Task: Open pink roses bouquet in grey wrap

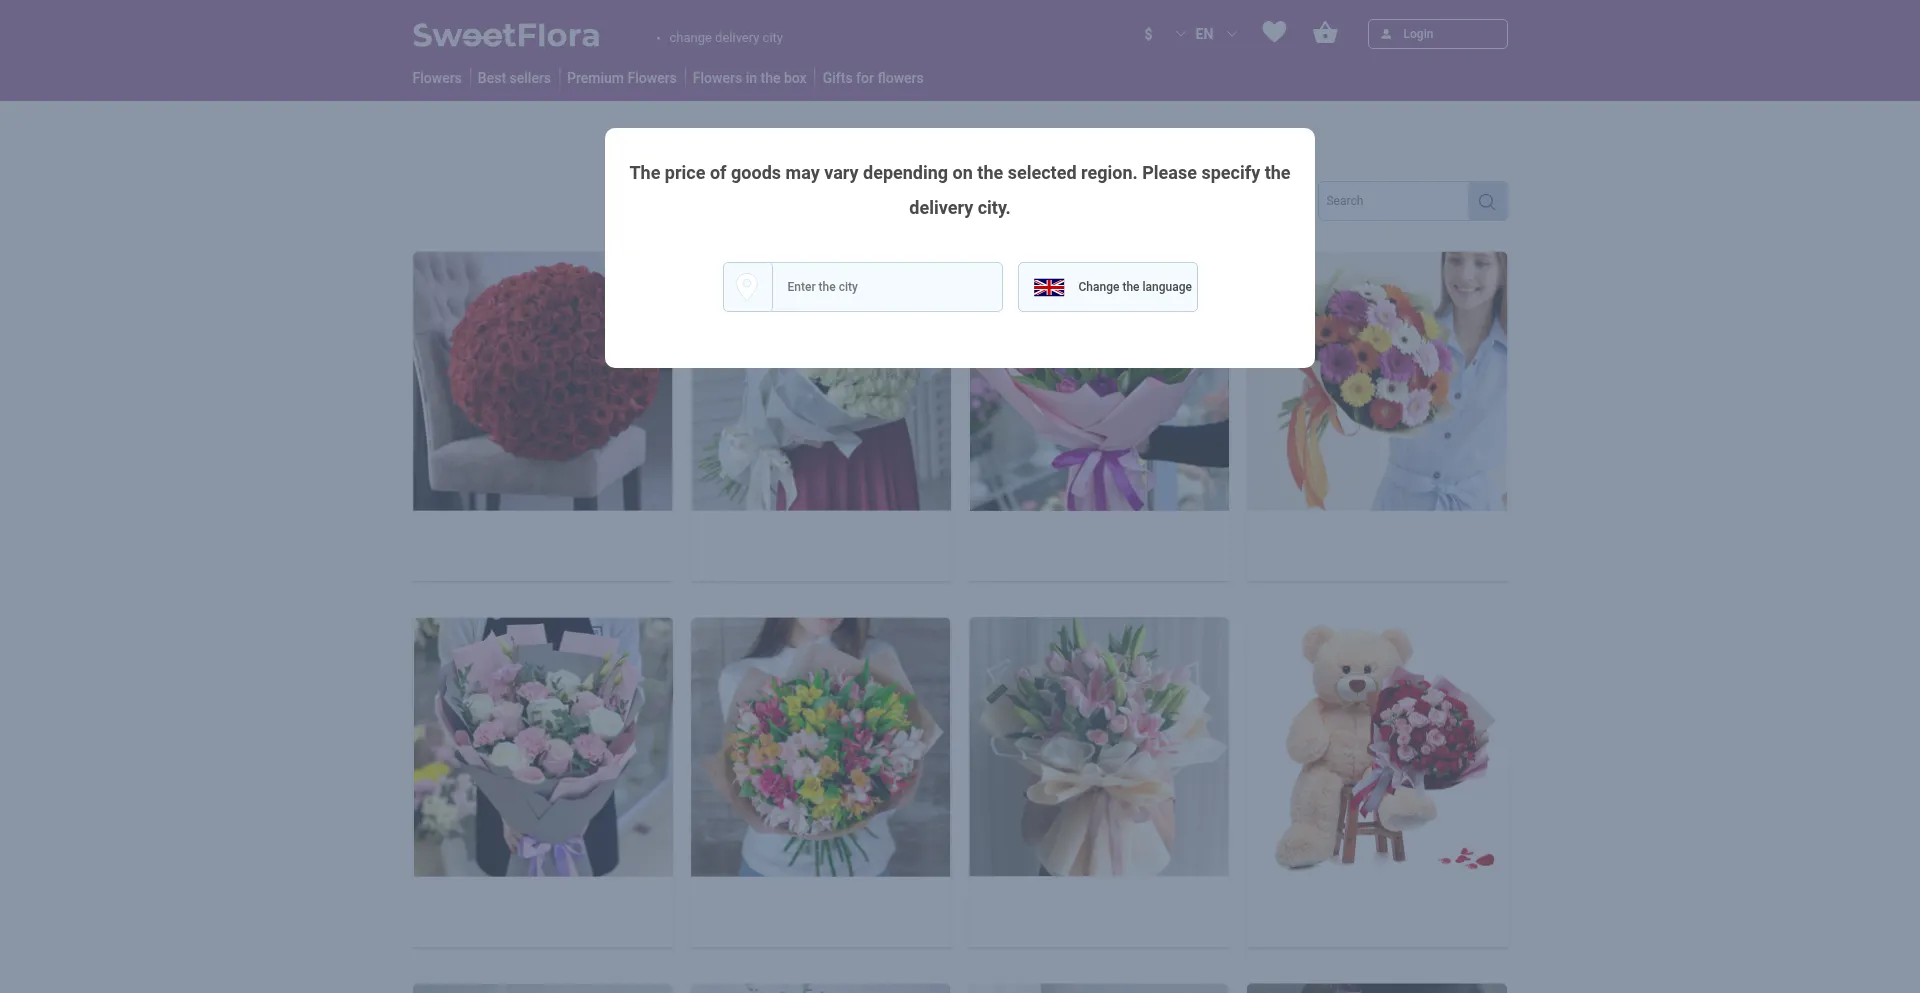Action: coord(543,747)
